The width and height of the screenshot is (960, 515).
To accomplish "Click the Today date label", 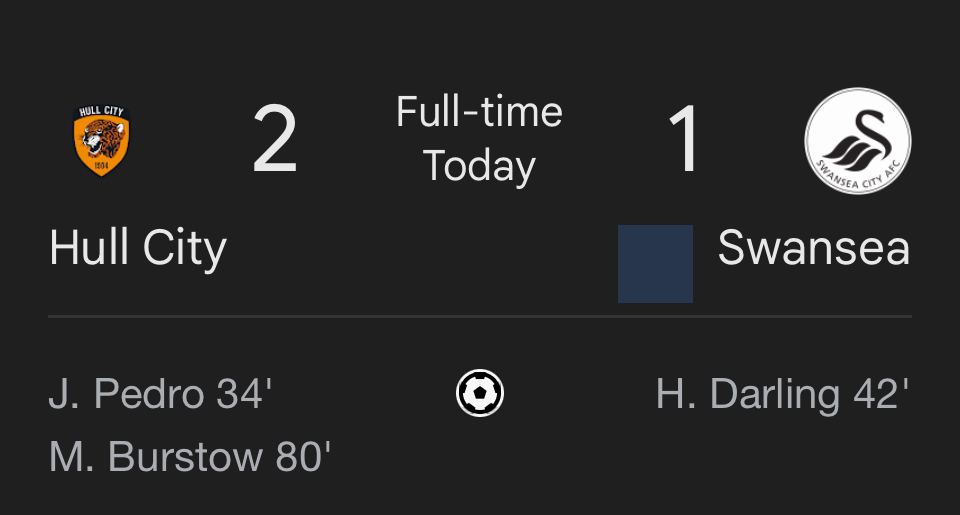I will point(479,165).
